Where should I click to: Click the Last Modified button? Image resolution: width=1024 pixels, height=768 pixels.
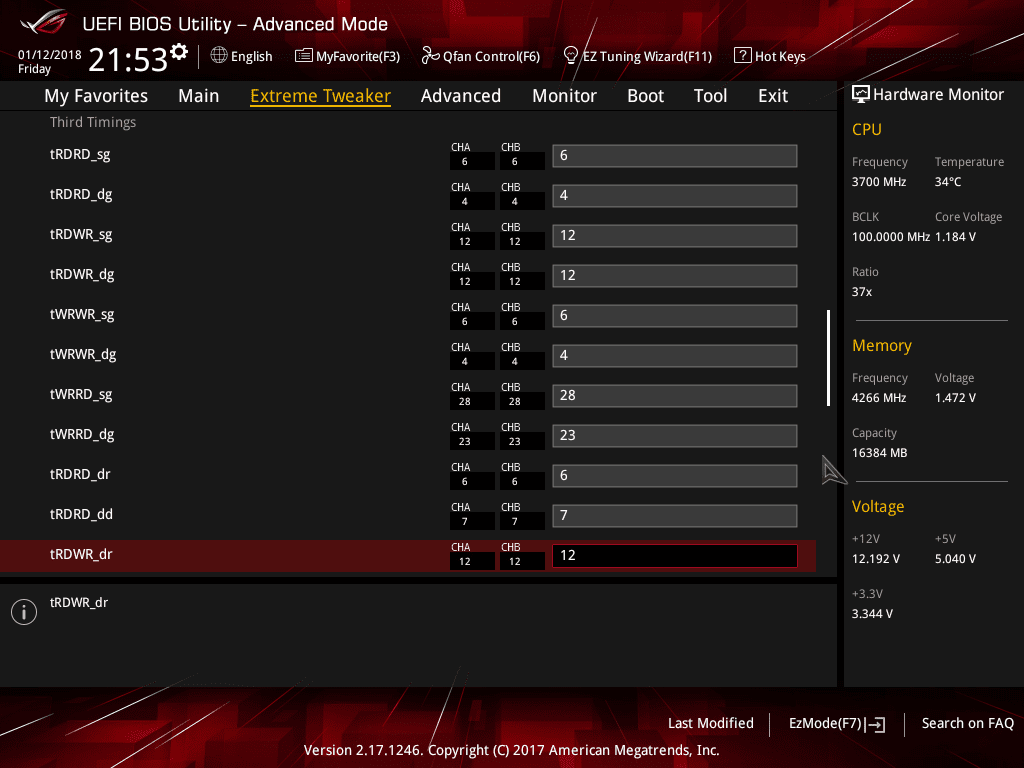click(711, 723)
